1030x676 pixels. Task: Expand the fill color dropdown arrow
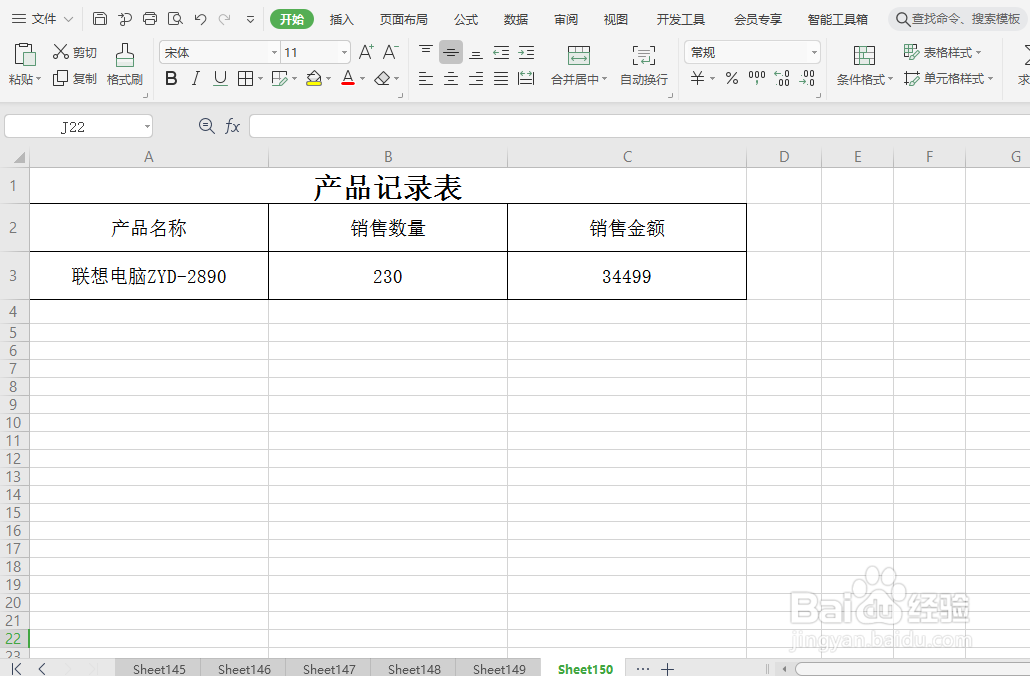[x=328, y=79]
